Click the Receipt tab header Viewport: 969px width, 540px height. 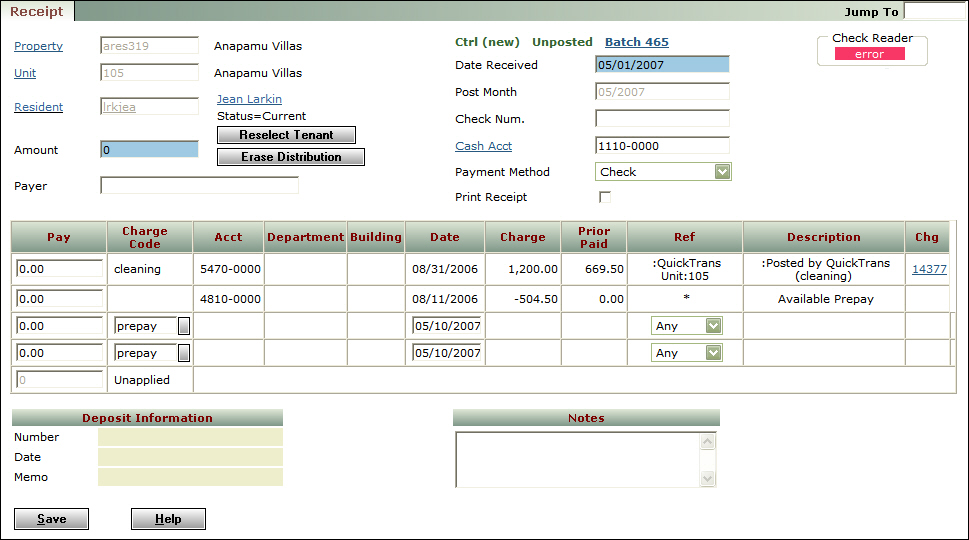[x=37, y=12]
